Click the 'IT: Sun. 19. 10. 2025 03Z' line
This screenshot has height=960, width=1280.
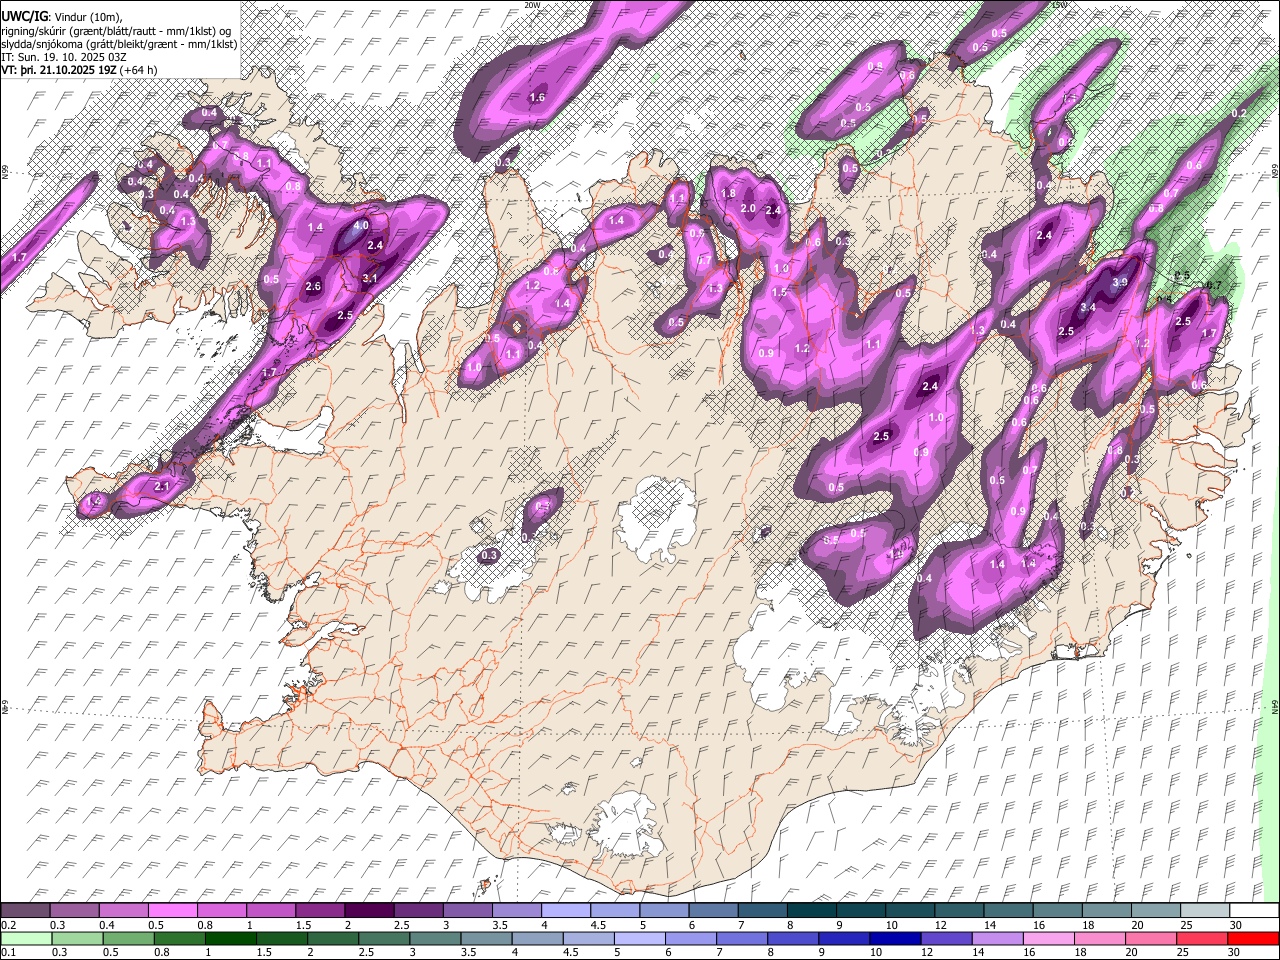click(65, 57)
